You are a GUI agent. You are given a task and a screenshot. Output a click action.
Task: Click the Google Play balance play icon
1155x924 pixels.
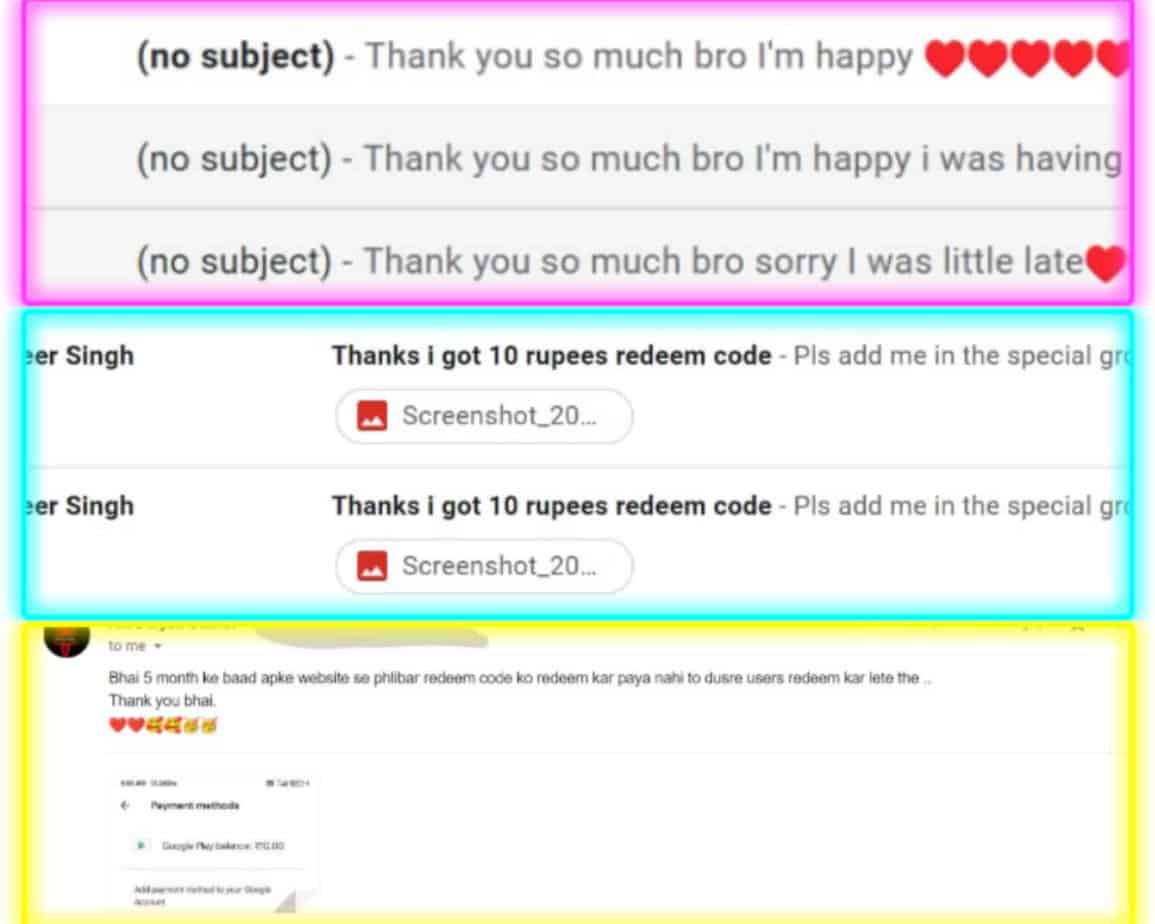141,845
